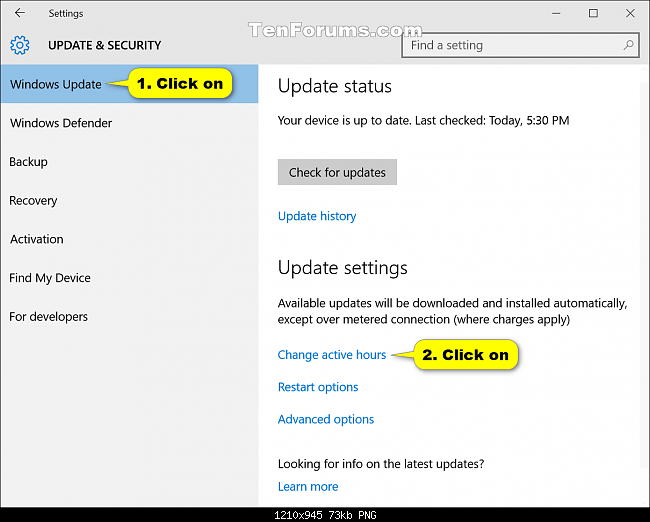Open the Update history link

(x=317, y=216)
